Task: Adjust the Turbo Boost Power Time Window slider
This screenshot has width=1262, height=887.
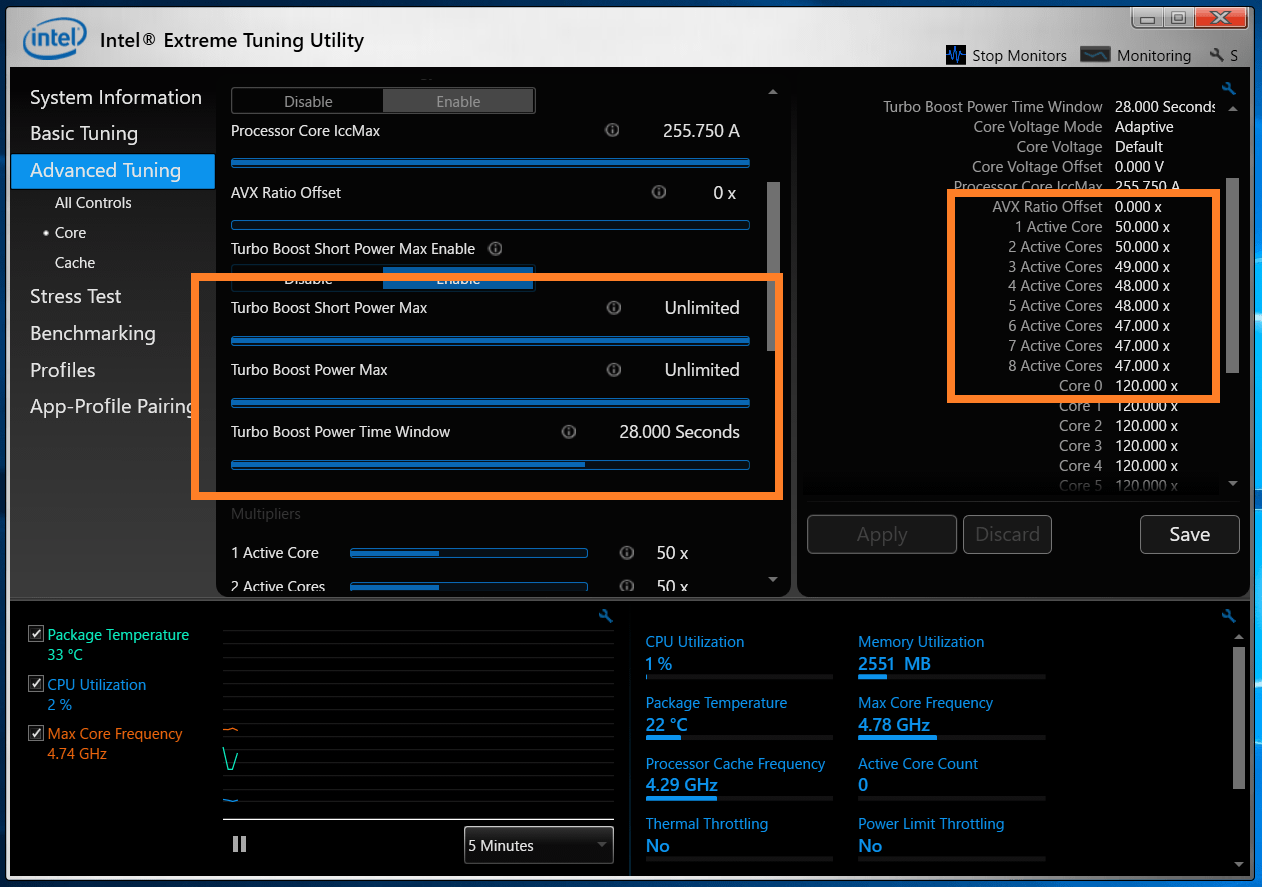Action: 490,464
